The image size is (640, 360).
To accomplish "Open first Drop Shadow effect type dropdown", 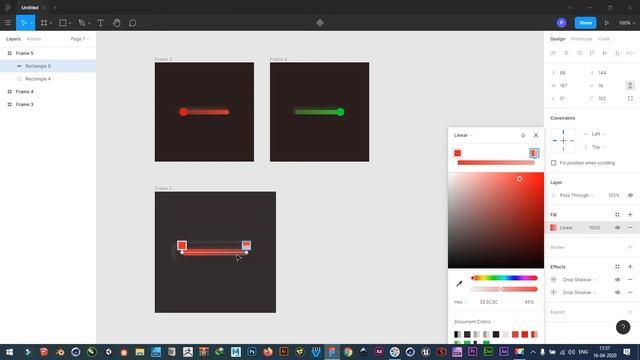I will click(579, 280).
